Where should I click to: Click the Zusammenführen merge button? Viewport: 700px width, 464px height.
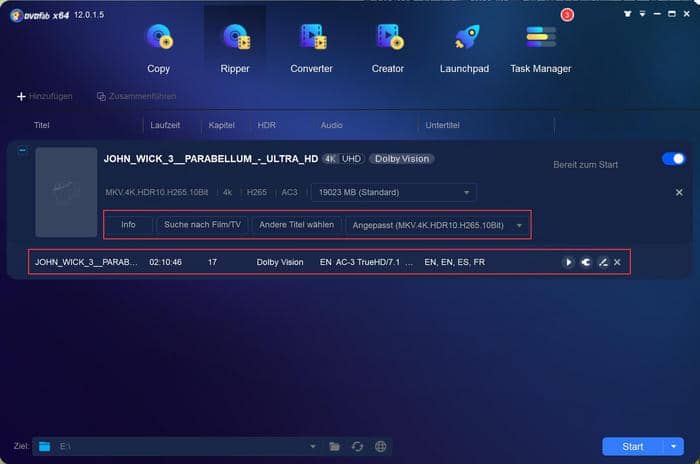[136, 96]
